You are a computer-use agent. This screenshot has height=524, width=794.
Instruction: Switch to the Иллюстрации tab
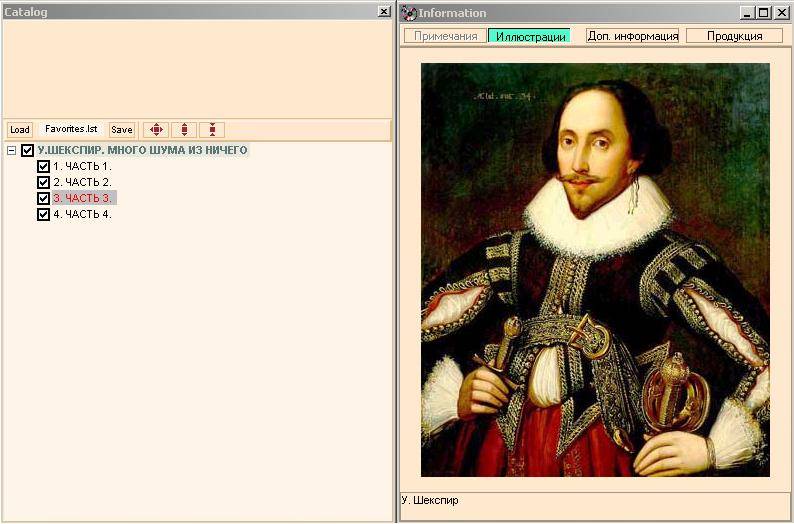pos(530,36)
